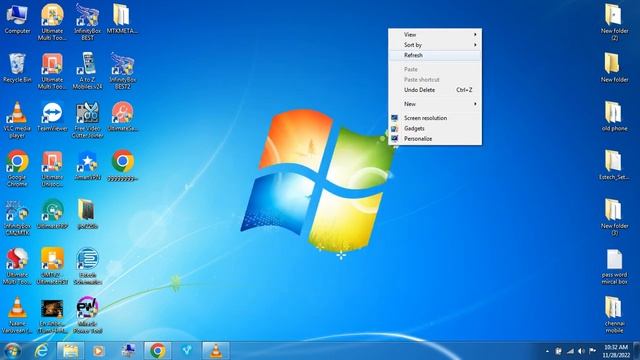Expand the New submenu in context menu
The width and height of the screenshot is (640, 360).
(x=435, y=104)
